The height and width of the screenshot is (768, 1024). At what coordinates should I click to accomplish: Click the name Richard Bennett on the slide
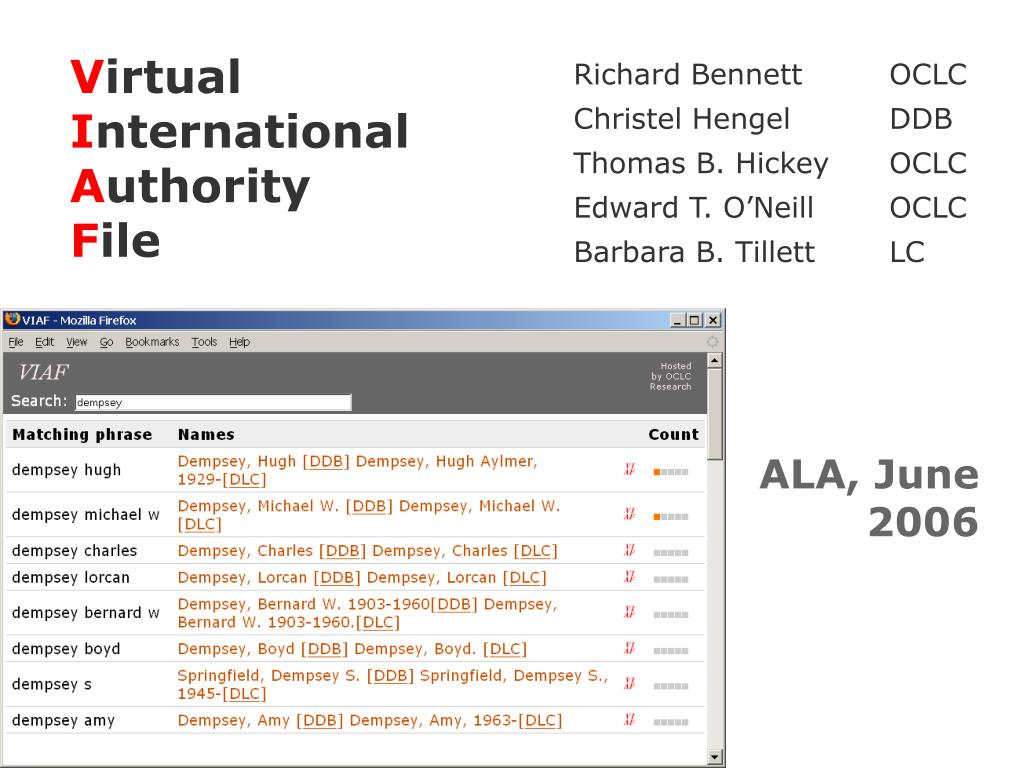[688, 74]
